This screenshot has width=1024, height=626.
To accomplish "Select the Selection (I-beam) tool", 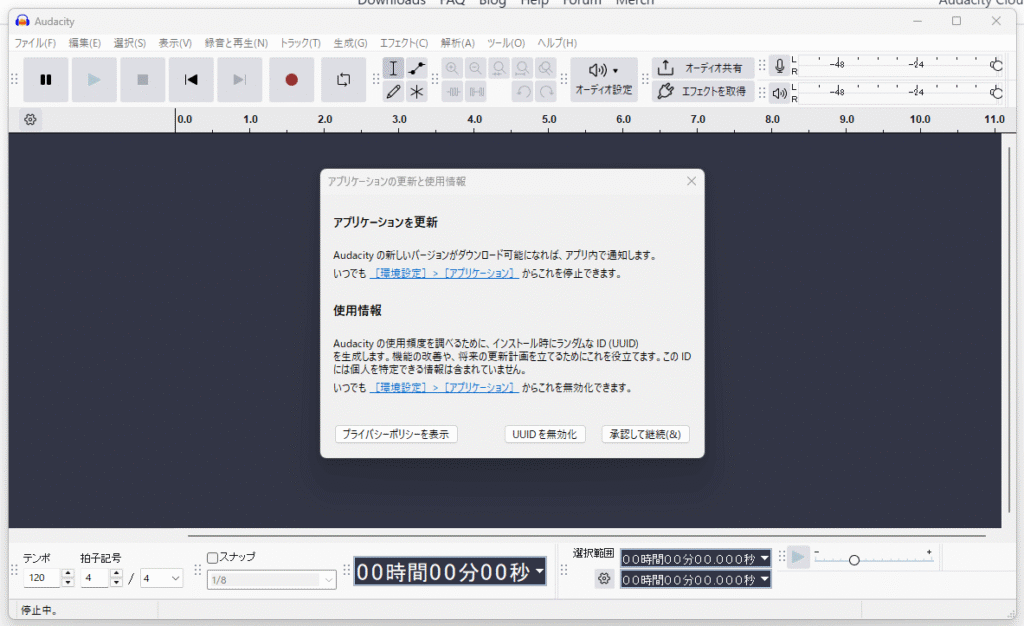I will pyautogui.click(x=393, y=69).
